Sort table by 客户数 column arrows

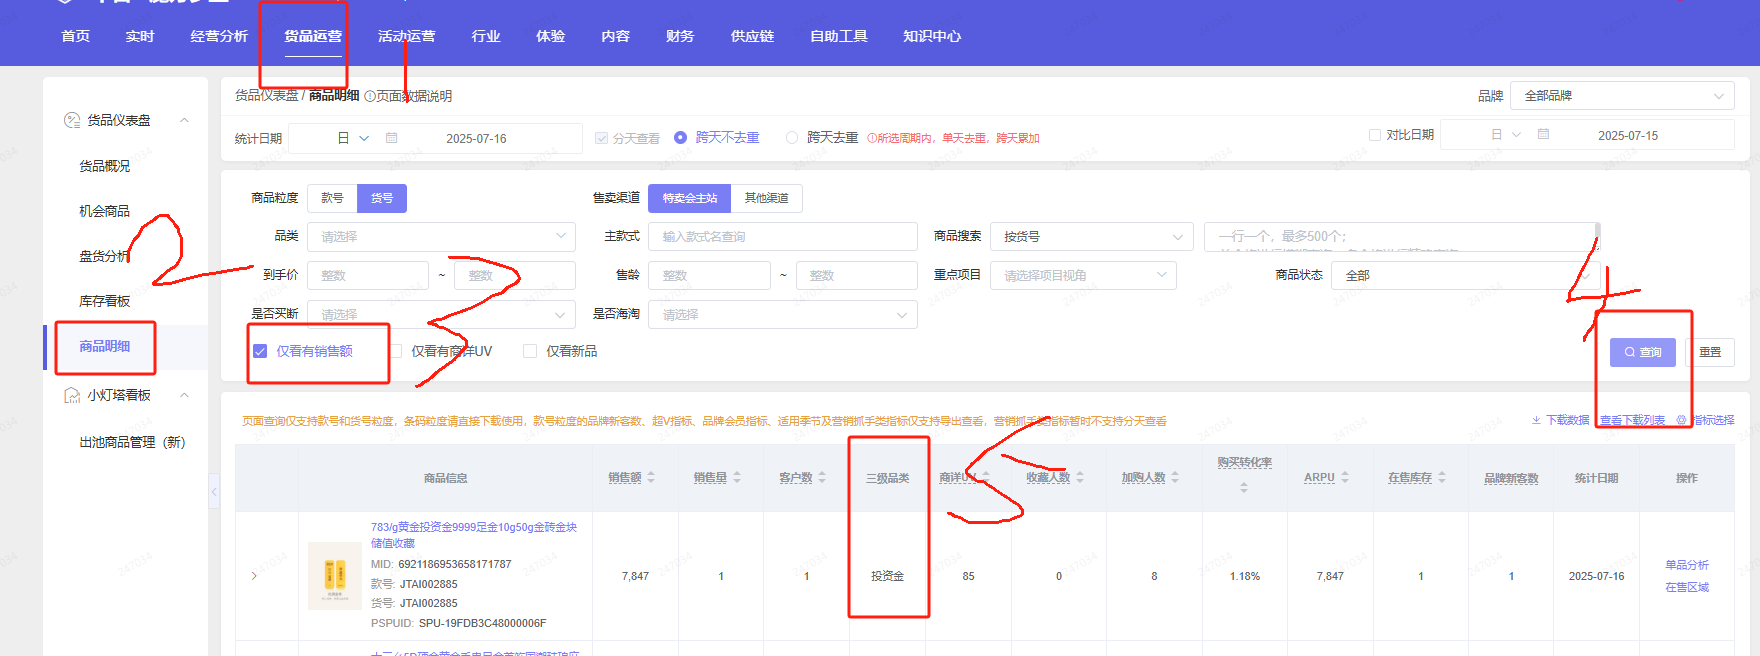click(x=822, y=478)
